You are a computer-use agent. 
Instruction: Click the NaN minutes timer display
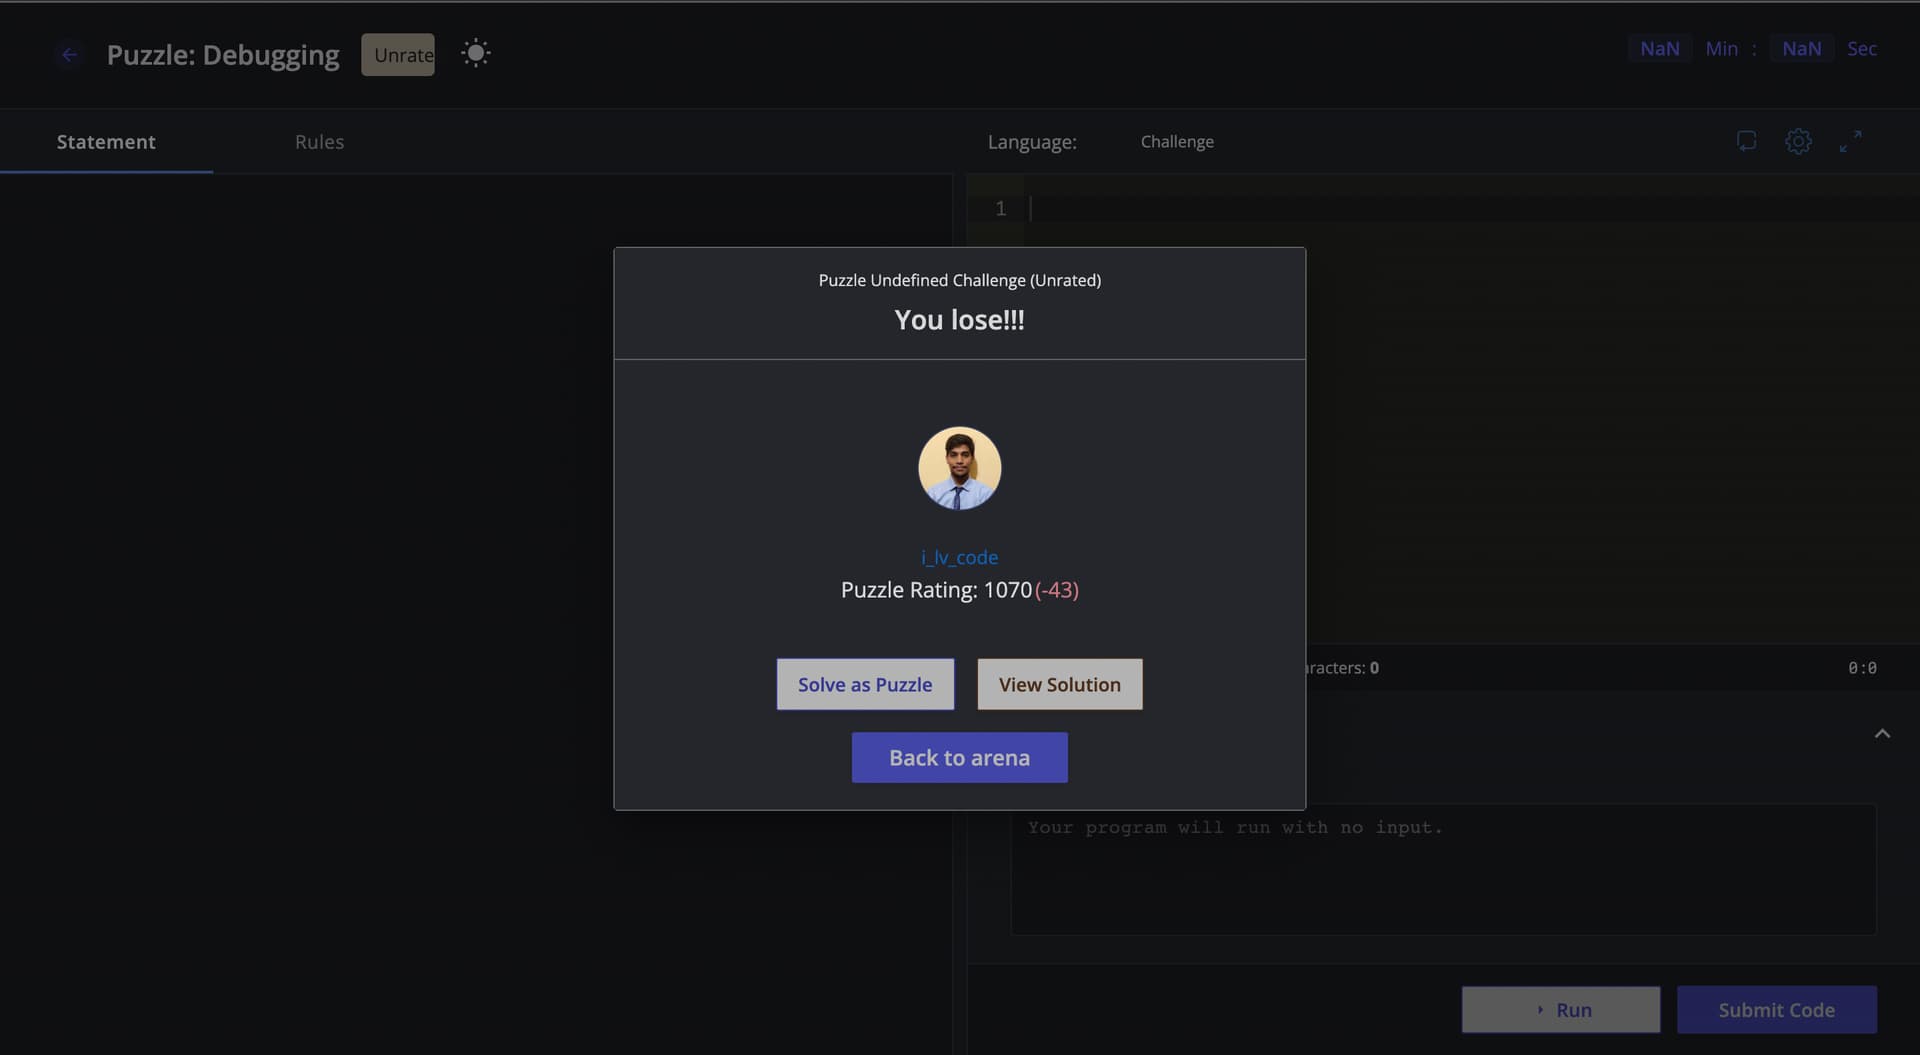click(1660, 48)
